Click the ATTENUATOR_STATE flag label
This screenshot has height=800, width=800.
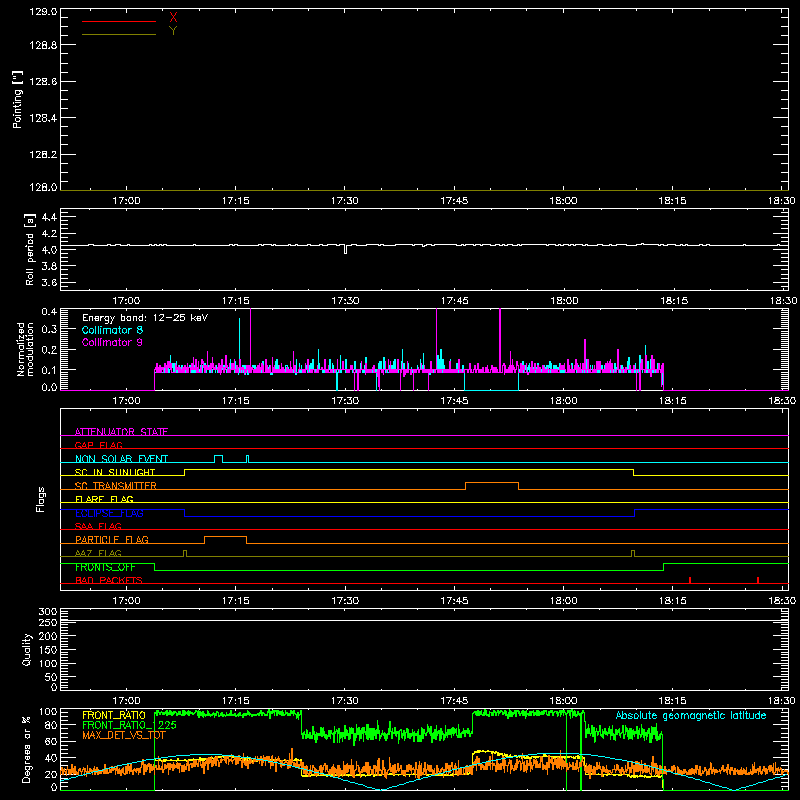point(121,432)
